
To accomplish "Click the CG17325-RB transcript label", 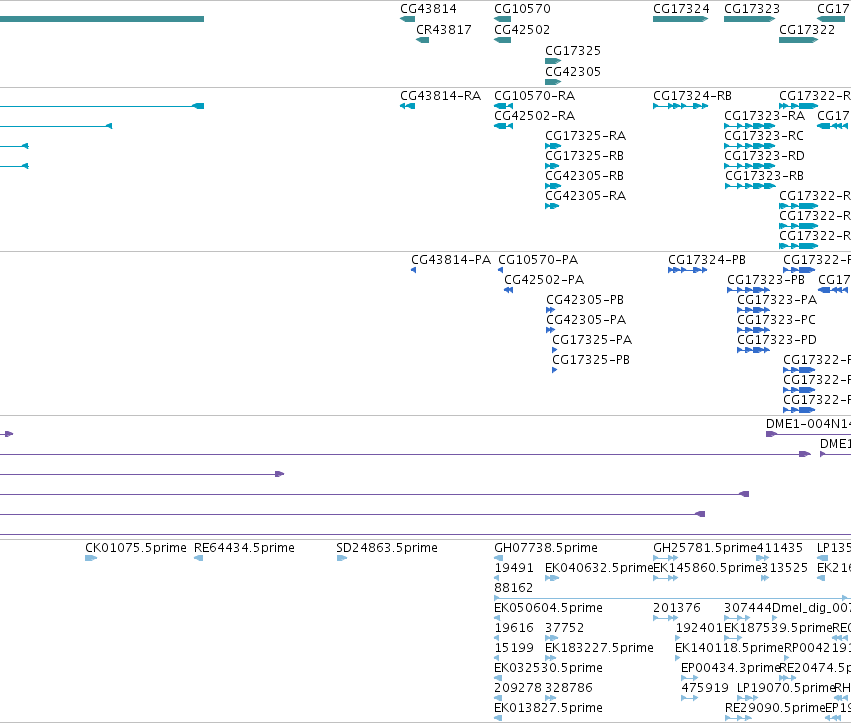I will click(x=585, y=156).
